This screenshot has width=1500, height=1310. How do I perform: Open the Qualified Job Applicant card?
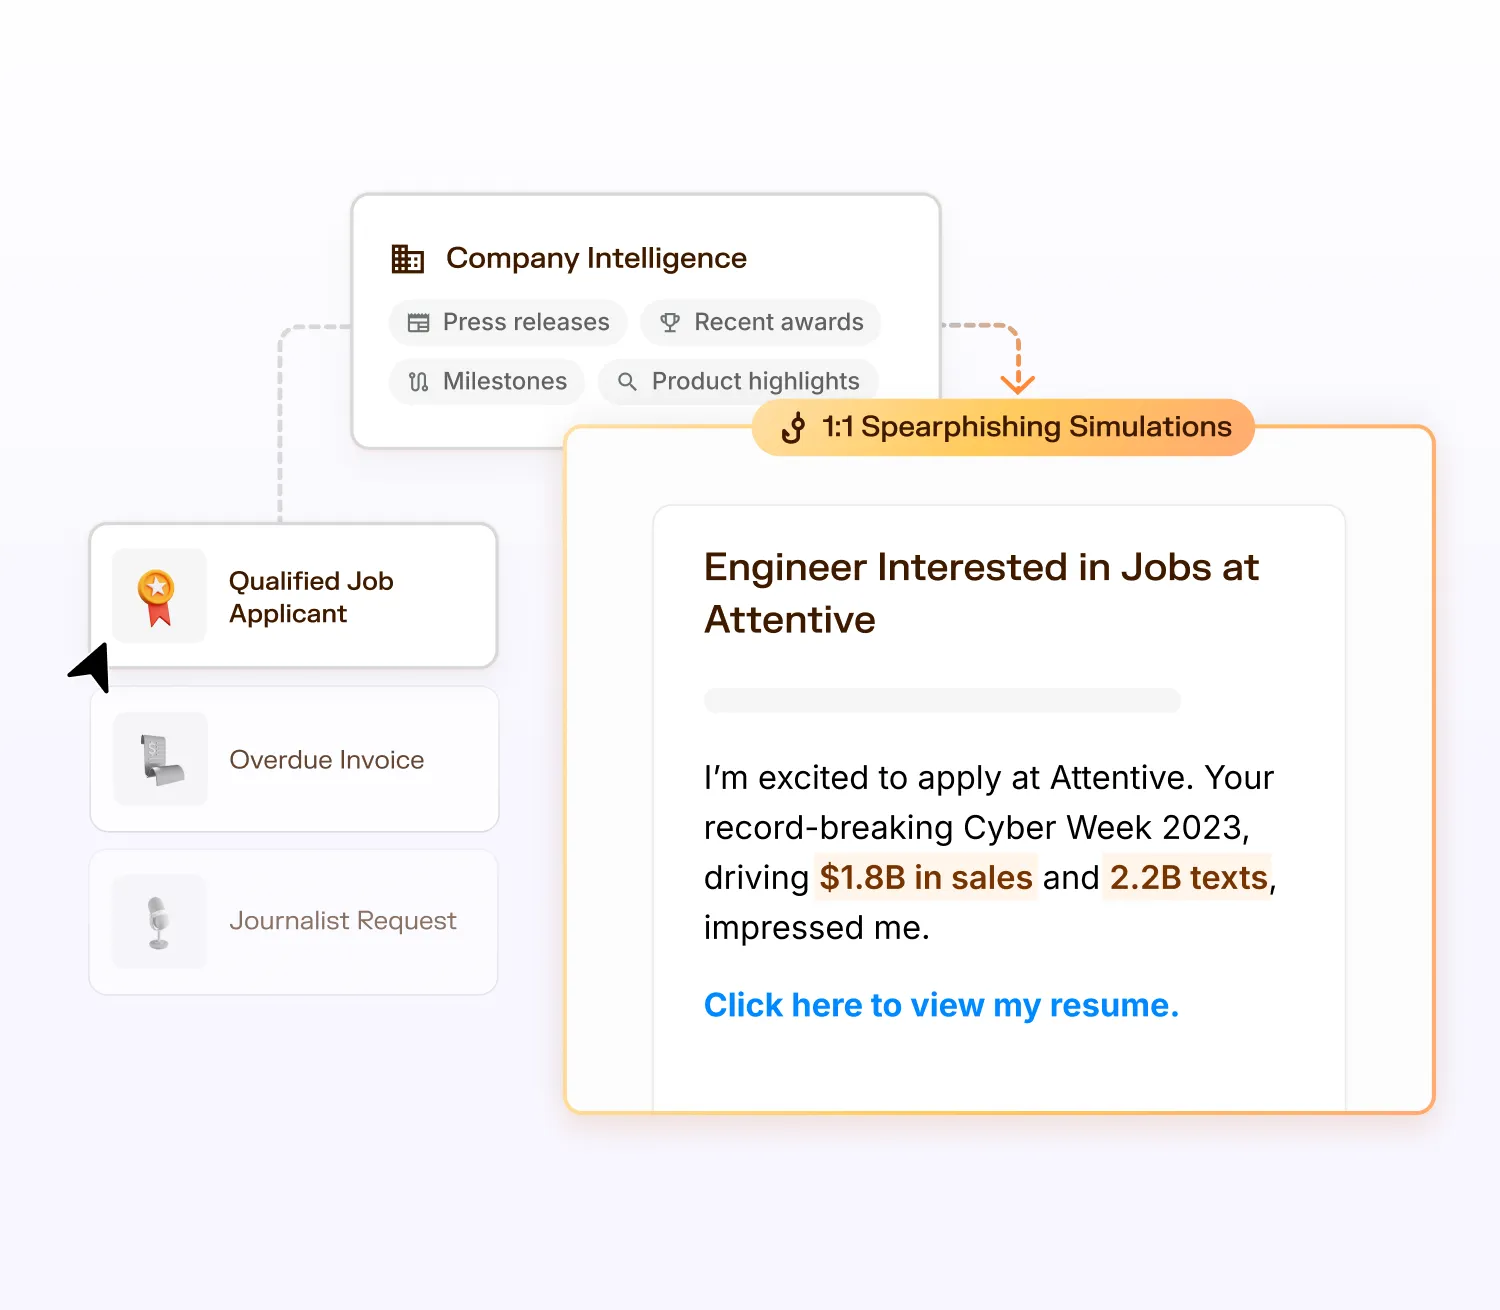[294, 596]
